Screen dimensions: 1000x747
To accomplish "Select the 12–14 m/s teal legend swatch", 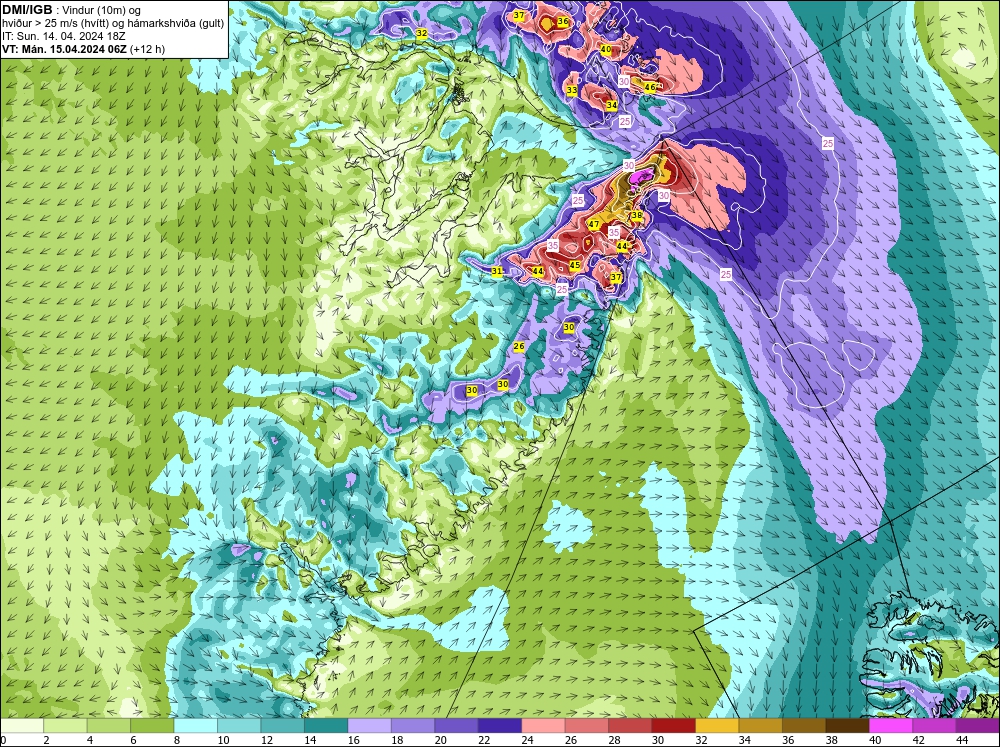I will (x=283, y=725).
